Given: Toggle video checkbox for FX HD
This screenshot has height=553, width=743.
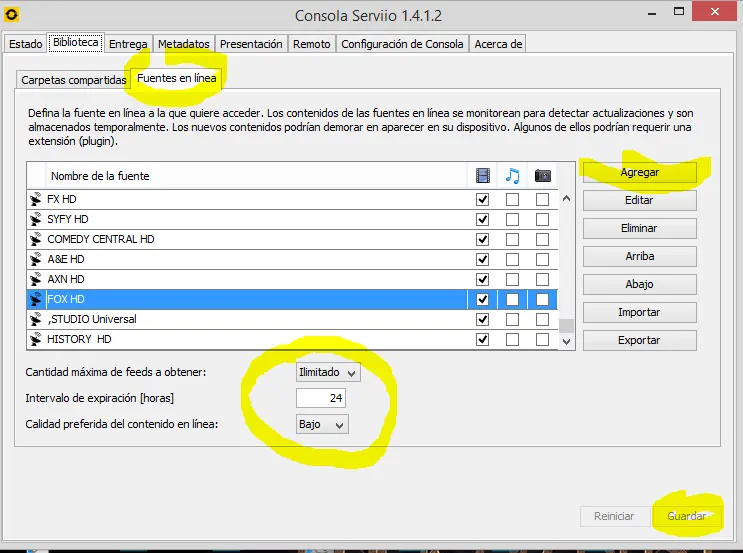Looking at the screenshot, I should tap(482, 199).
